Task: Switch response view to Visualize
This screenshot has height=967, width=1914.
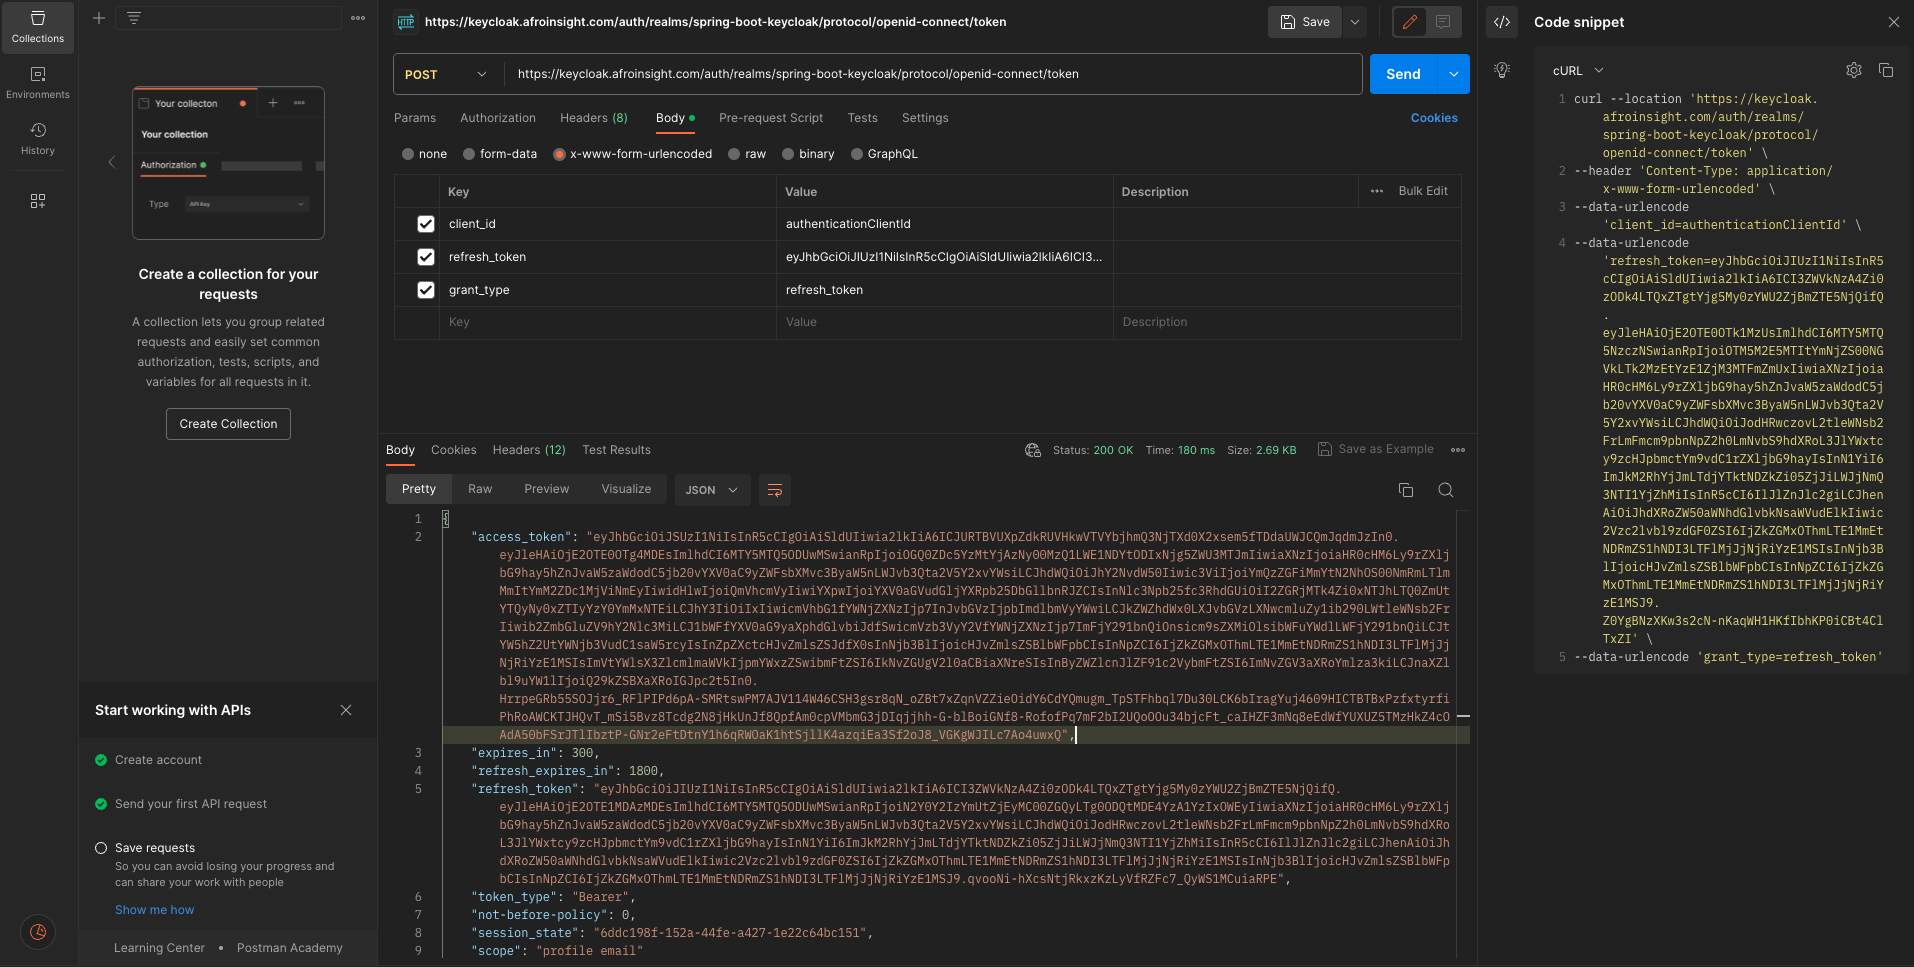Action: pos(626,489)
